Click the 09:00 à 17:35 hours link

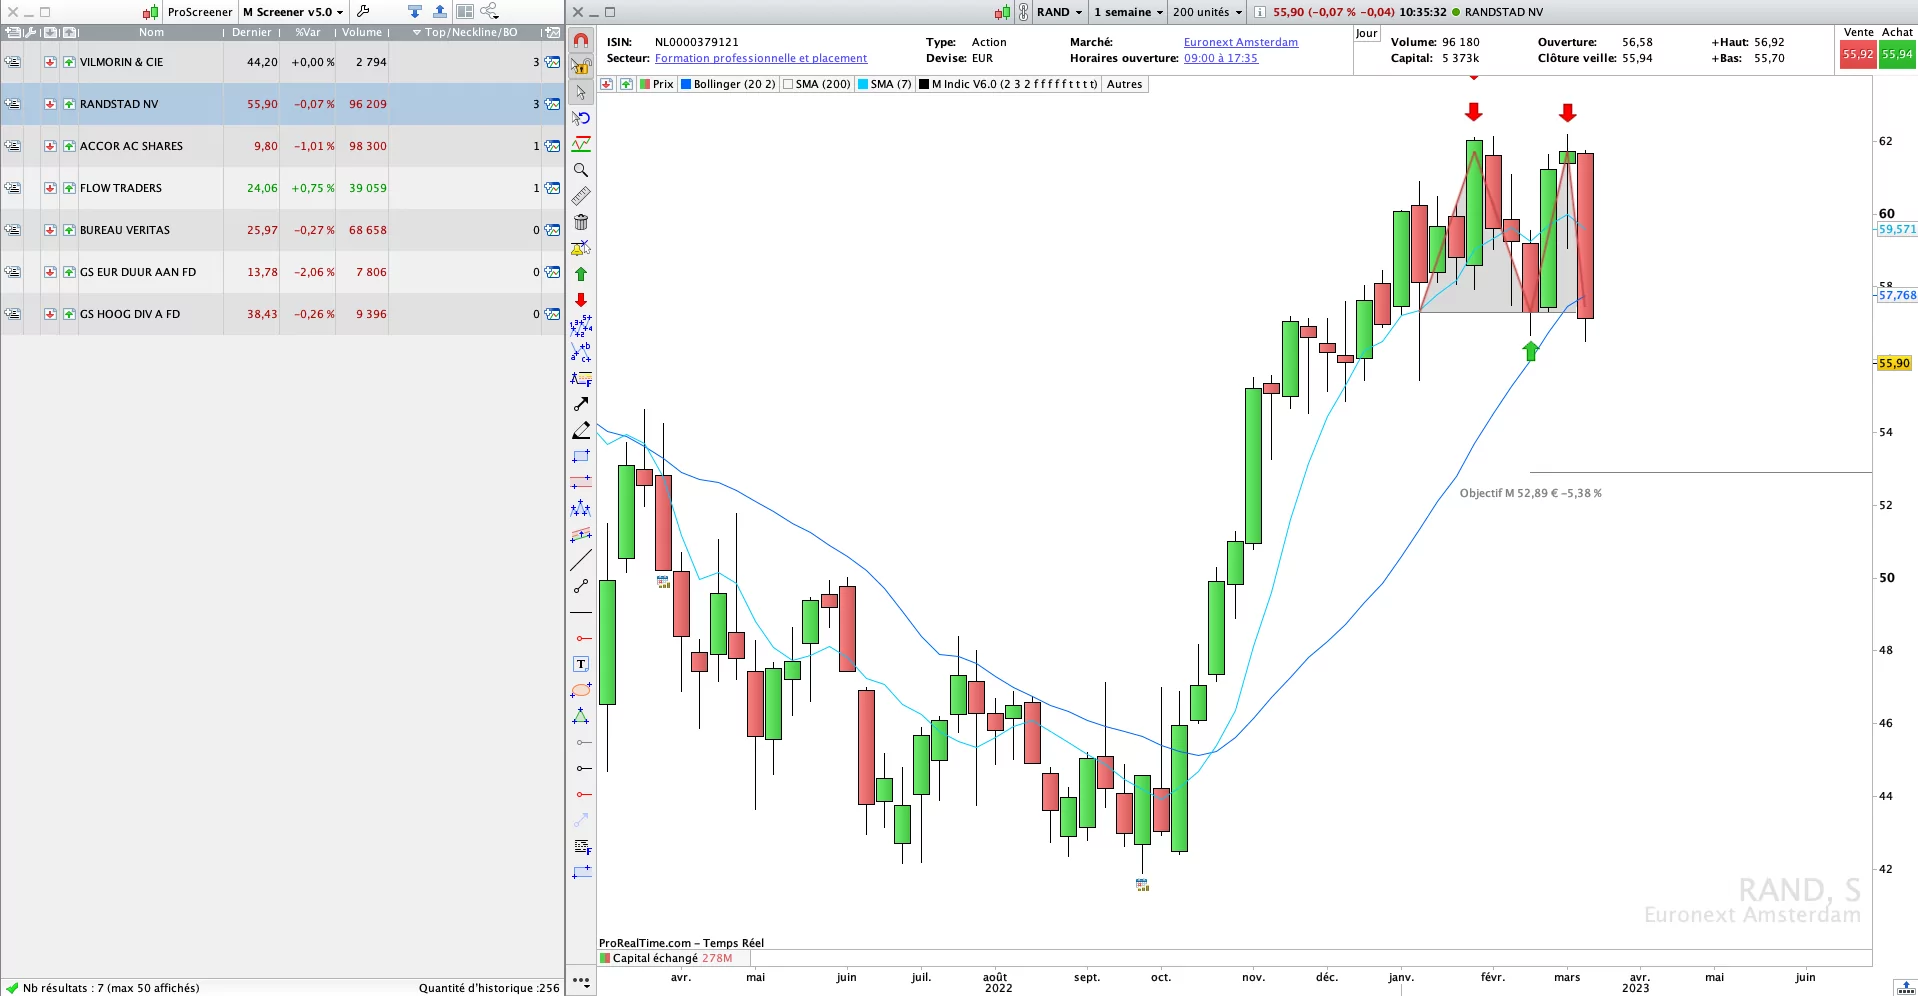click(1220, 58)
